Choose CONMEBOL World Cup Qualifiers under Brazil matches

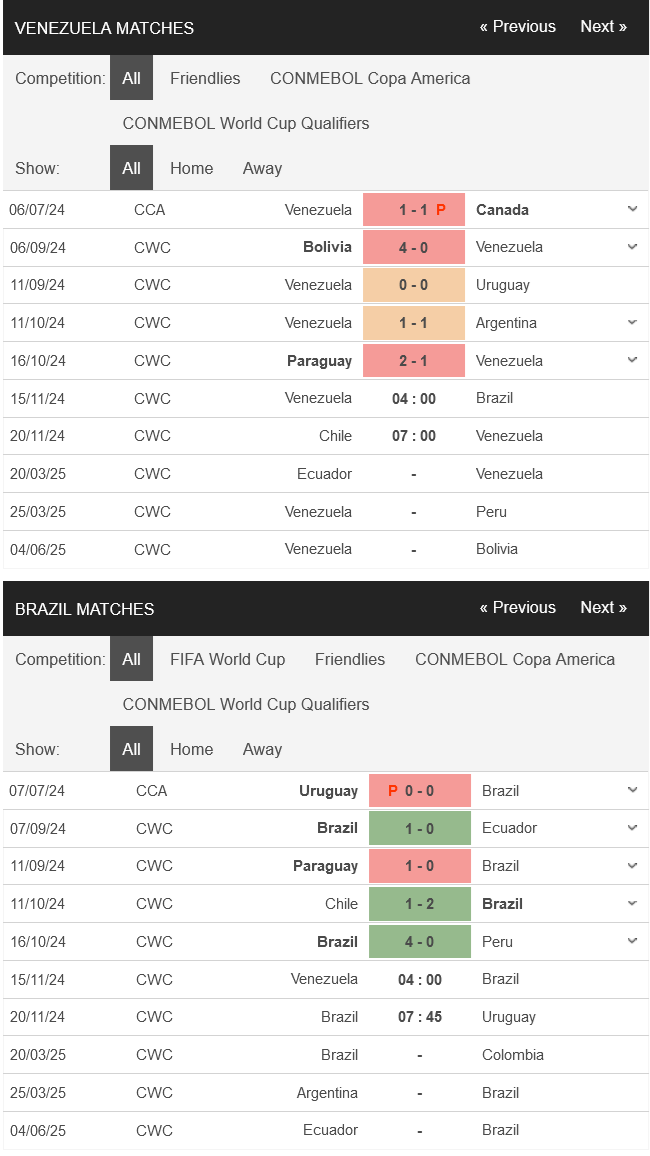click(246, 704)
